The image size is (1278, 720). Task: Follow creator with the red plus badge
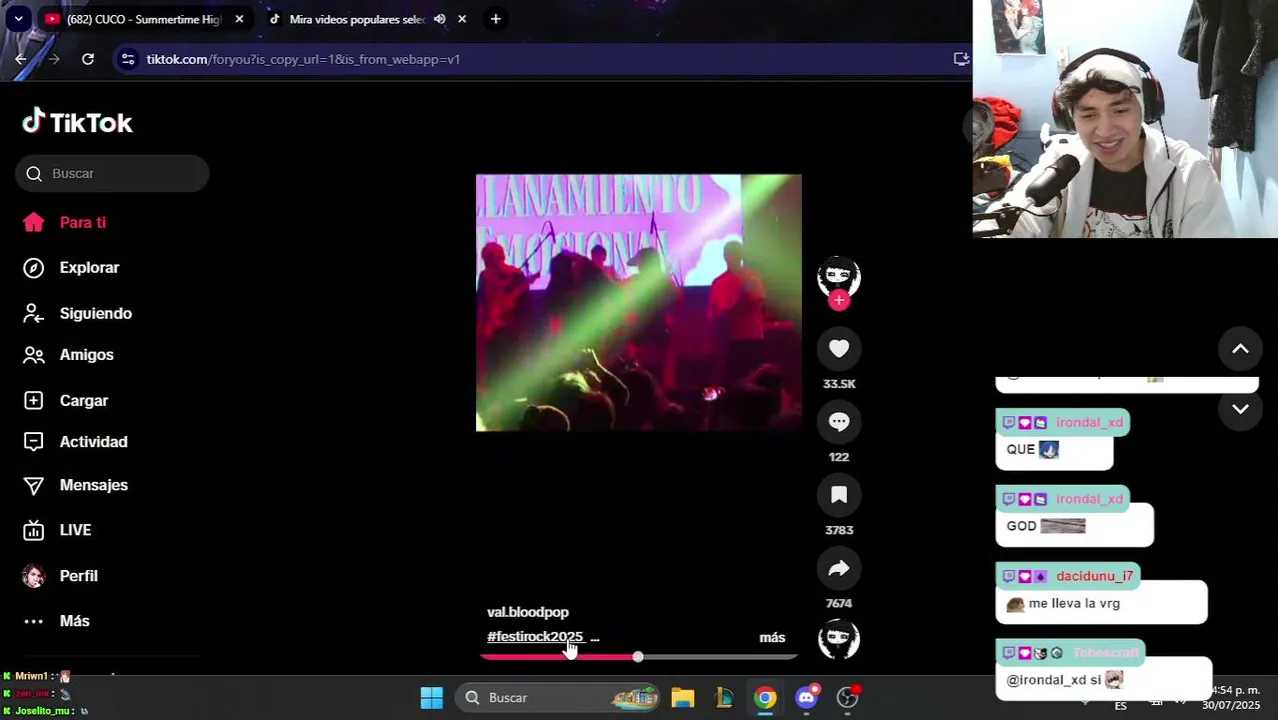click(x=839, y=300)
